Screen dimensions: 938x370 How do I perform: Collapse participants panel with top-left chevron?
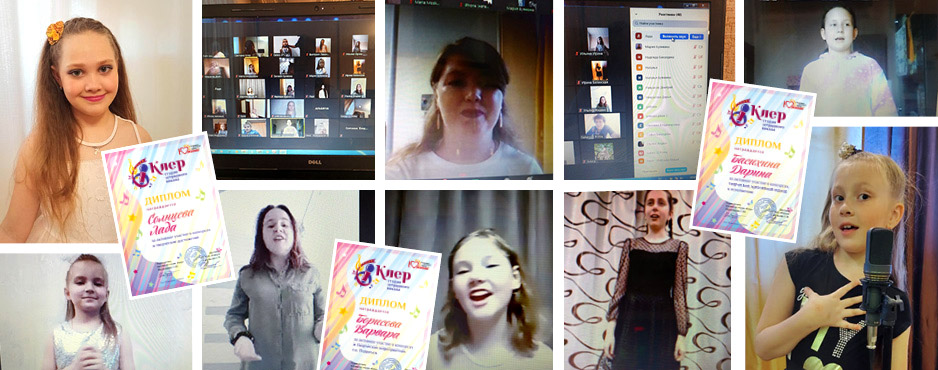coord(636,14)
